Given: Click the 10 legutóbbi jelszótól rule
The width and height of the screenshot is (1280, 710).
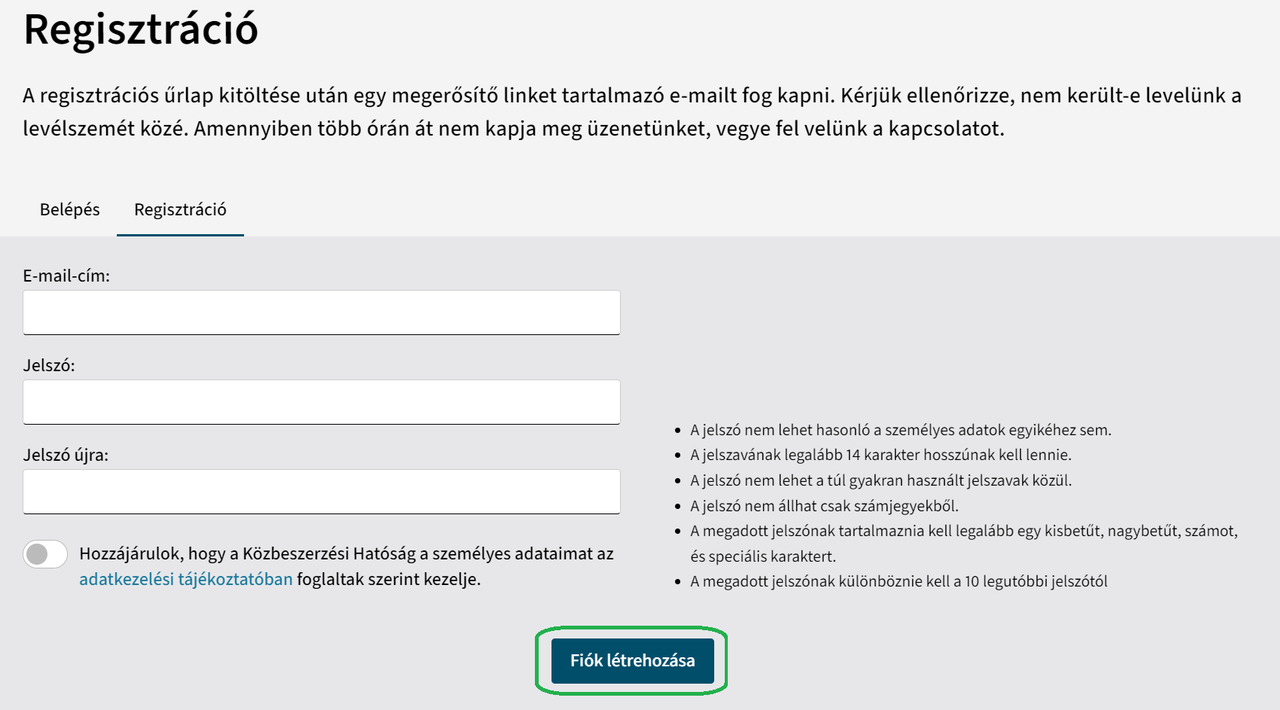Looking at the screenshot, I should pyautogui.click(x=898, y=581).
